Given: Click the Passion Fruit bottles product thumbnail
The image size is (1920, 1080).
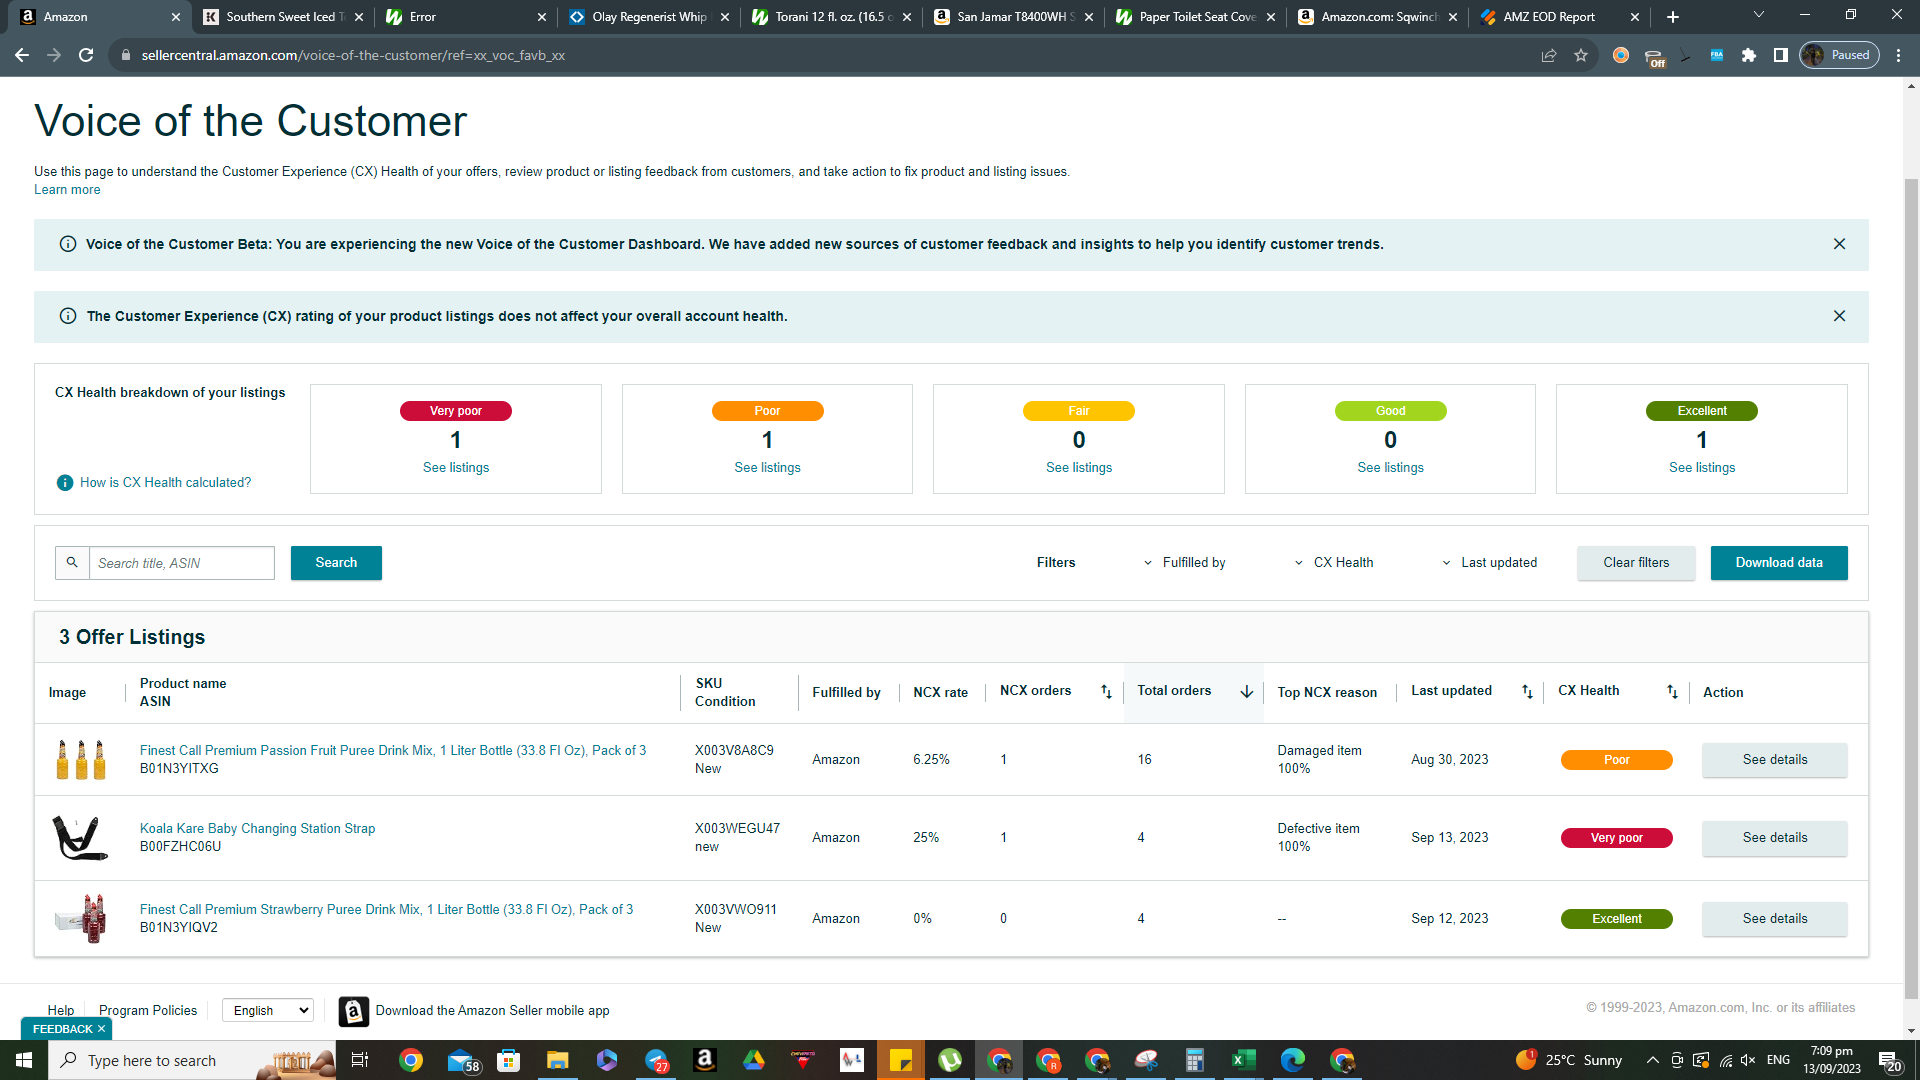Looking at the screenshot, I should (x=81, y=760).
